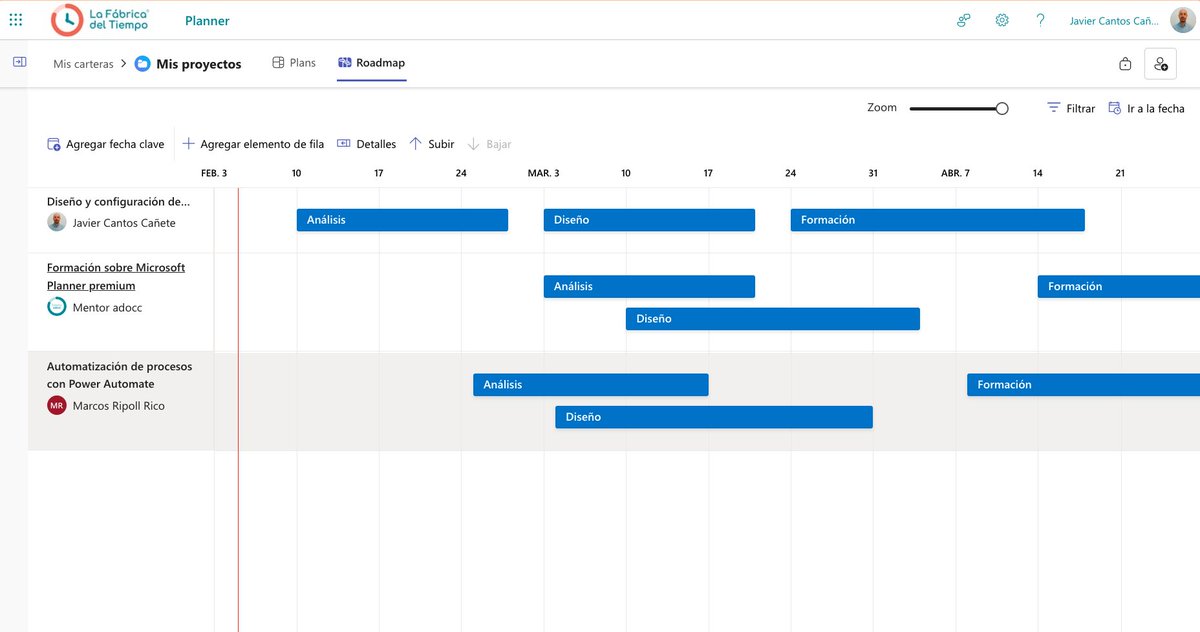The width and height of the screenshot is (1200, 632).
Task: Select the Análisis bar in Power Automate row
Action: tap(591, 384)
